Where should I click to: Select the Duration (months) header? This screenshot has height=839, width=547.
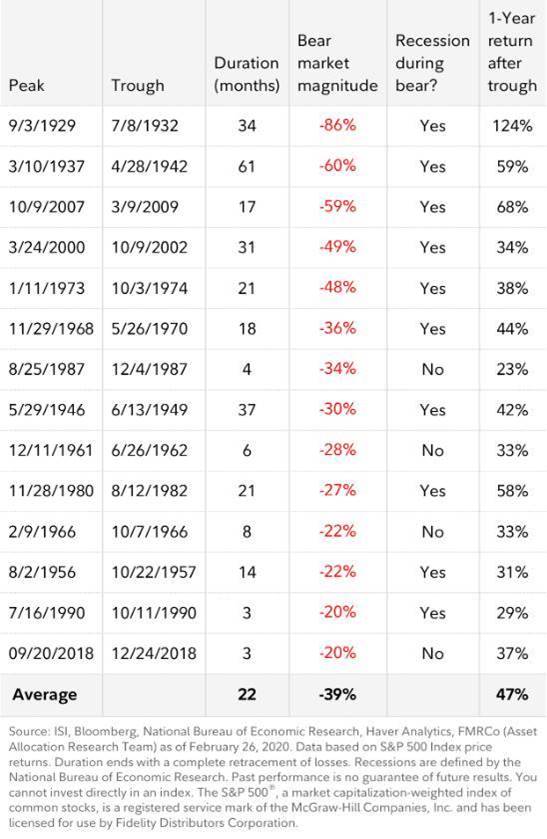click(247, 74)
